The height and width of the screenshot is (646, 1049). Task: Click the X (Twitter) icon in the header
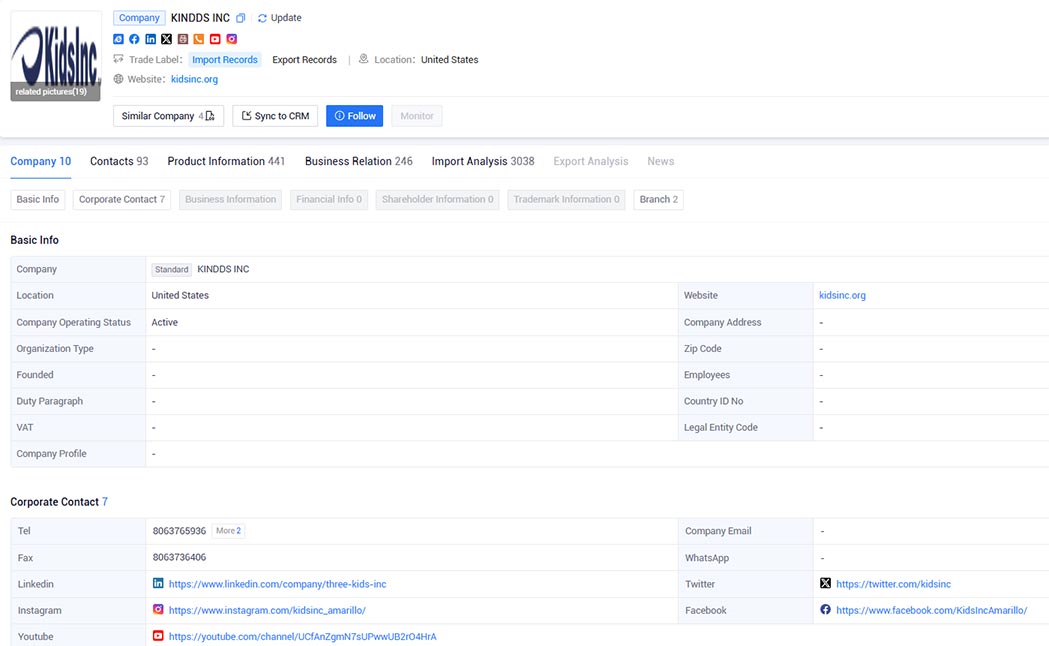click(167, 39)
